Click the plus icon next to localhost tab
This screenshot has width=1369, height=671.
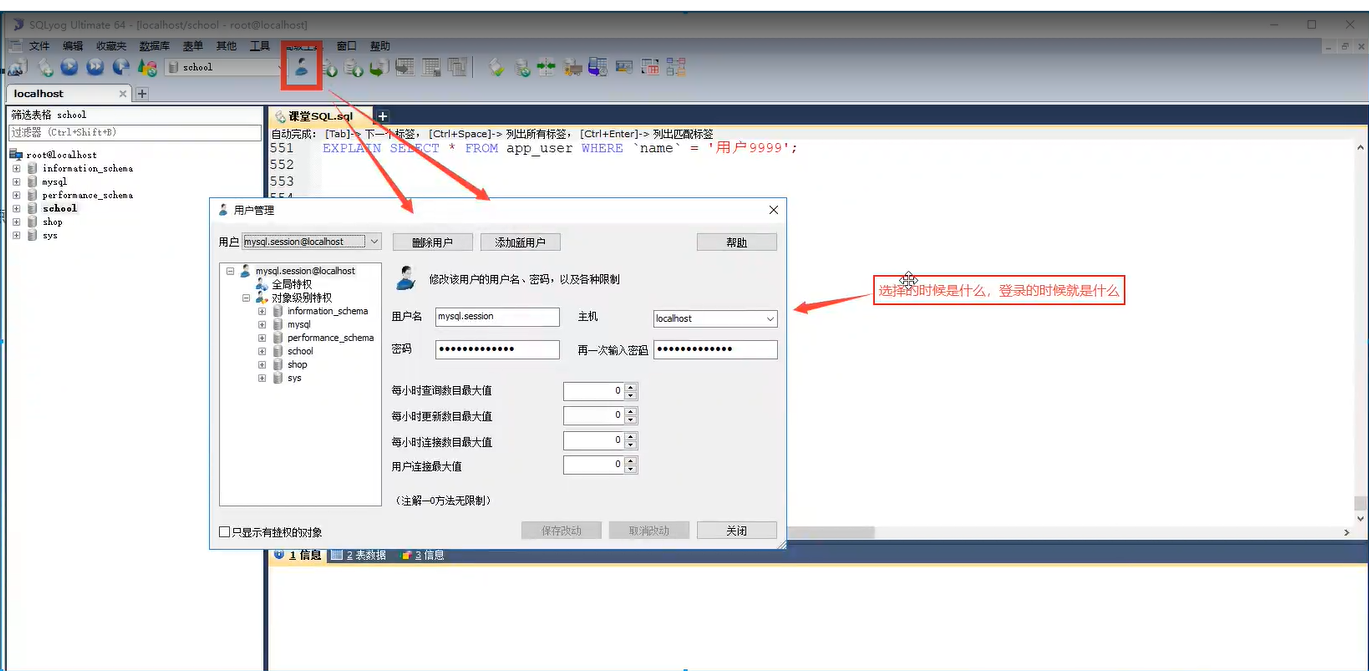point(142,93)
